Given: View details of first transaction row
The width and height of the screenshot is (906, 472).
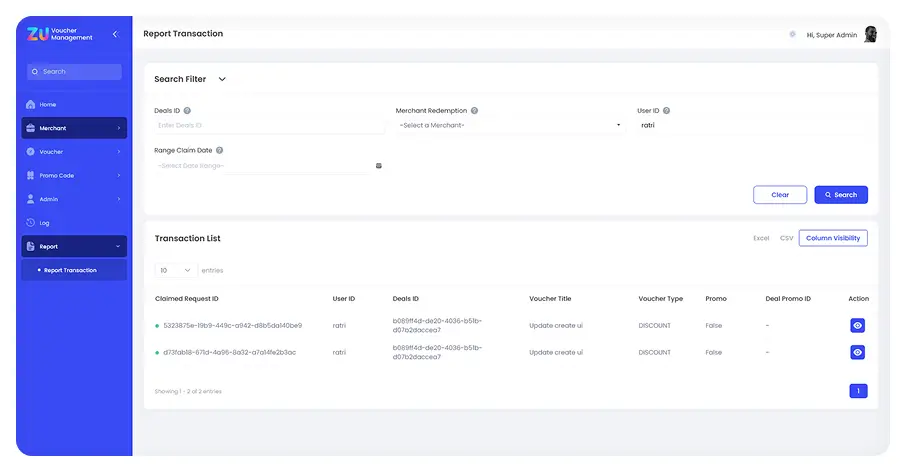Looking at the screenshot, I should (857, 326).
